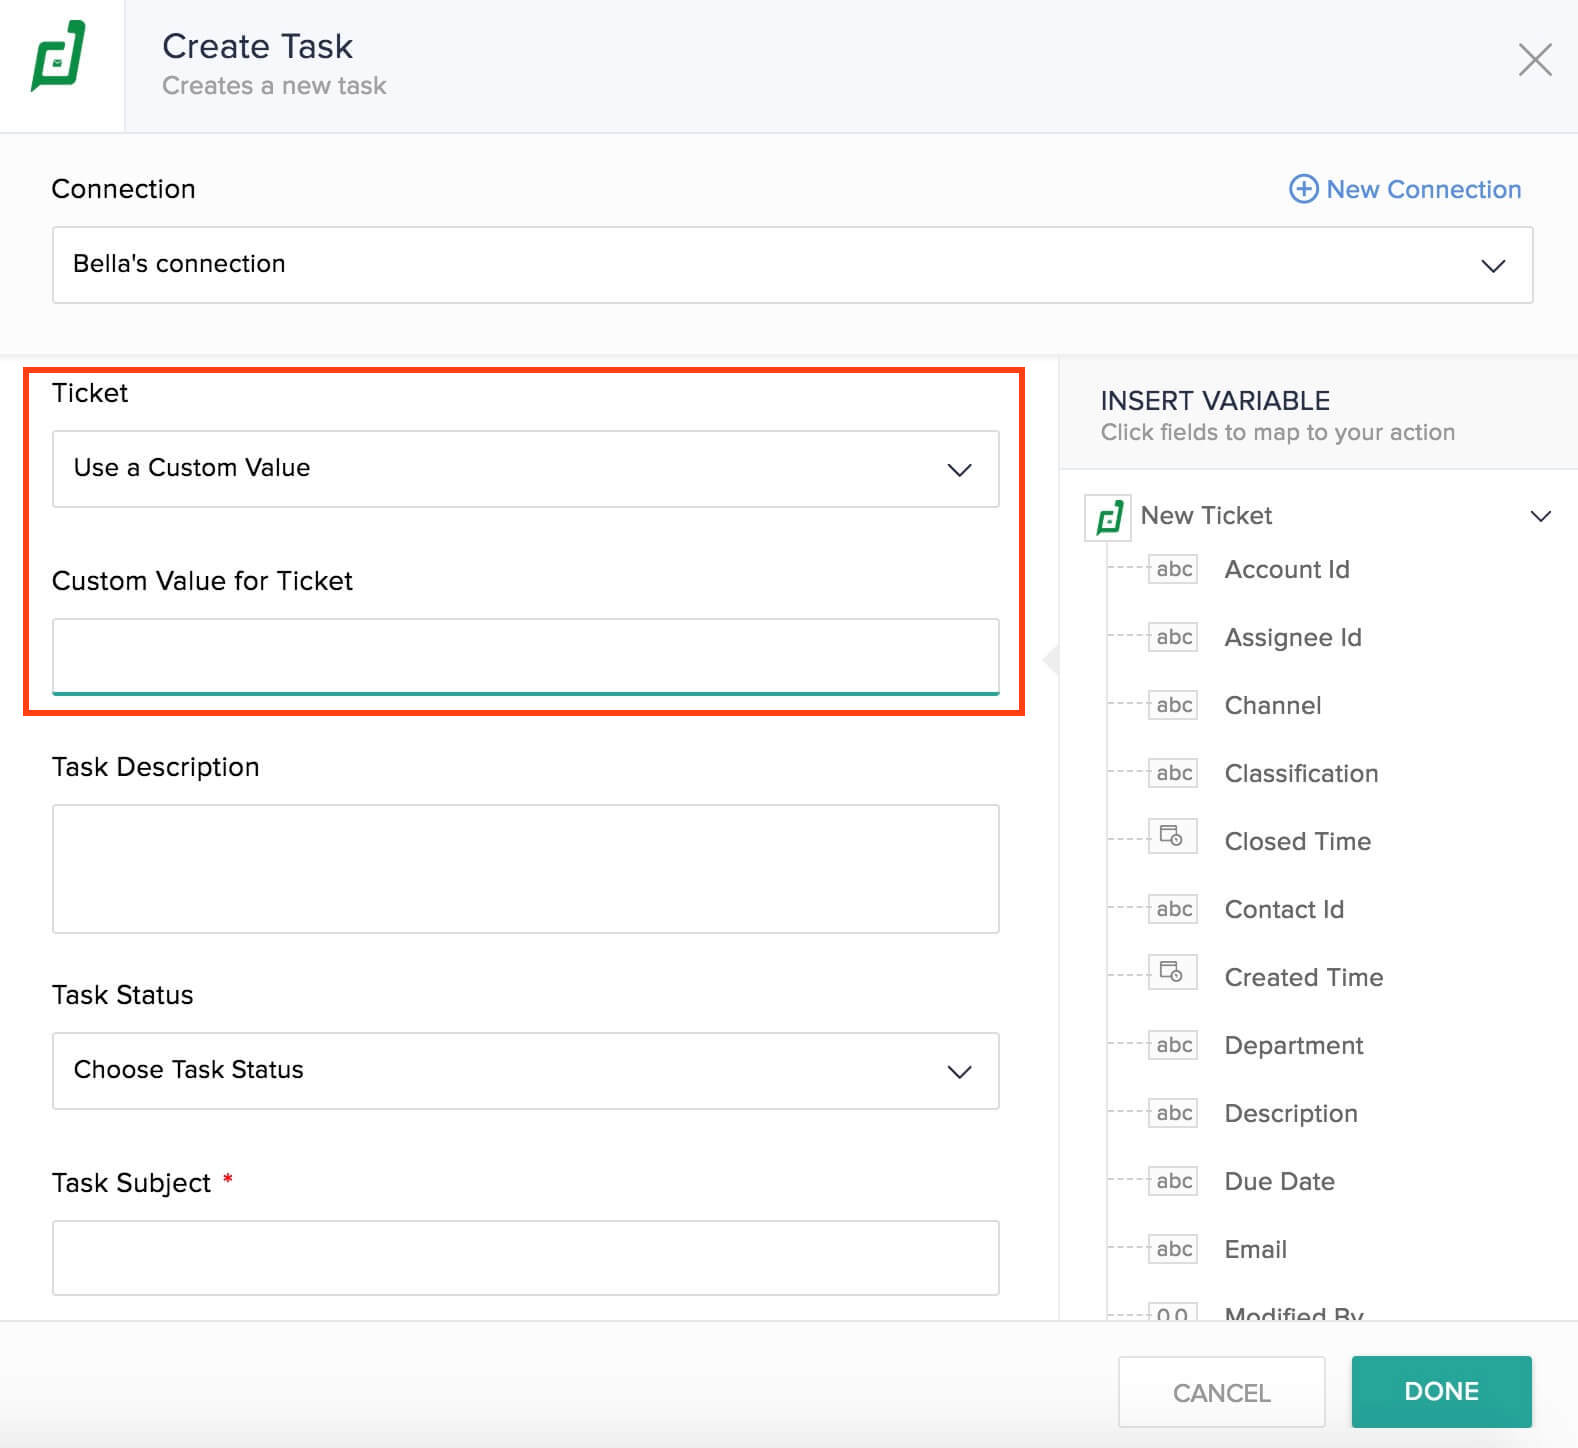
Task: Collapse the New Ticket variable tree
Action: [1540, 516]
